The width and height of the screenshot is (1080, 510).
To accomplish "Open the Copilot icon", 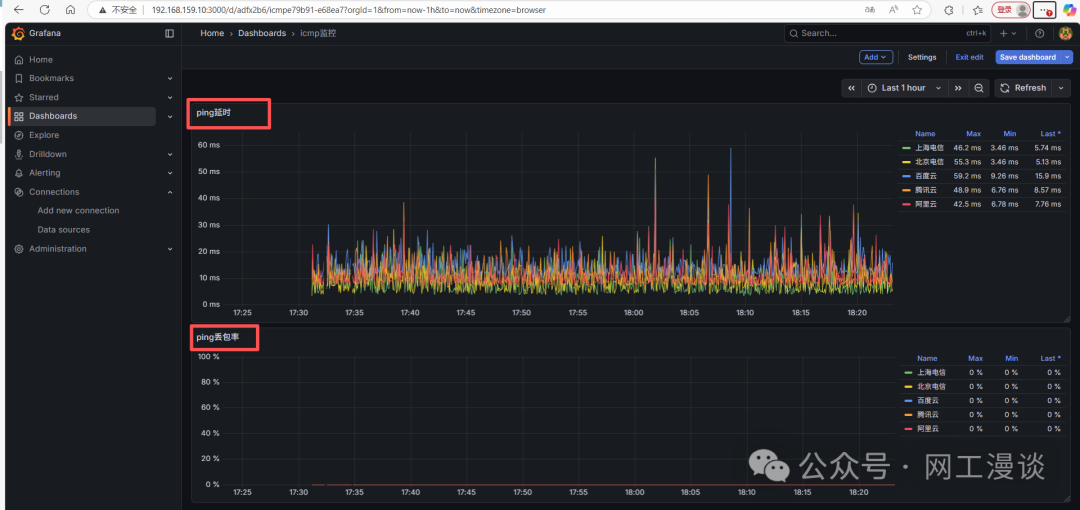I will pyautogui.click(x=1070, y=10).
